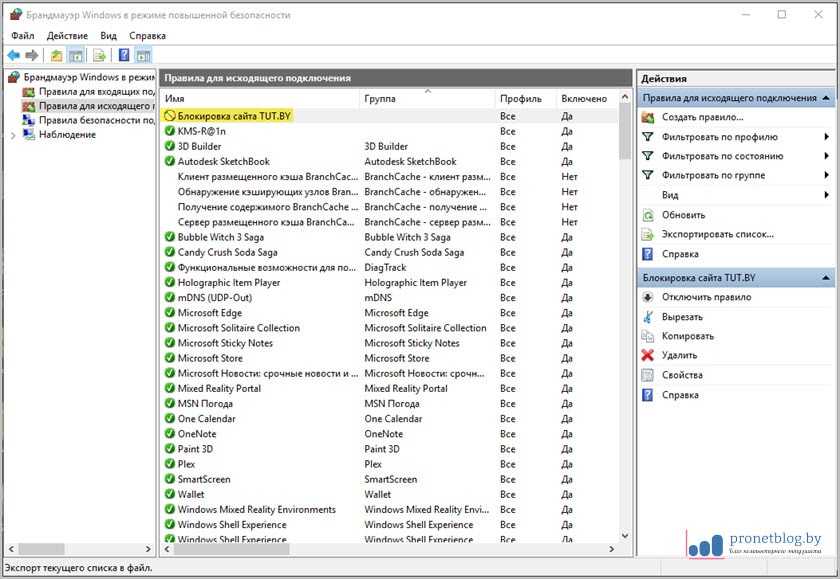Click the Back arrow in the toolbar
Screen dimensions: 840x579
pyautogui.click(x=14, y=55)
